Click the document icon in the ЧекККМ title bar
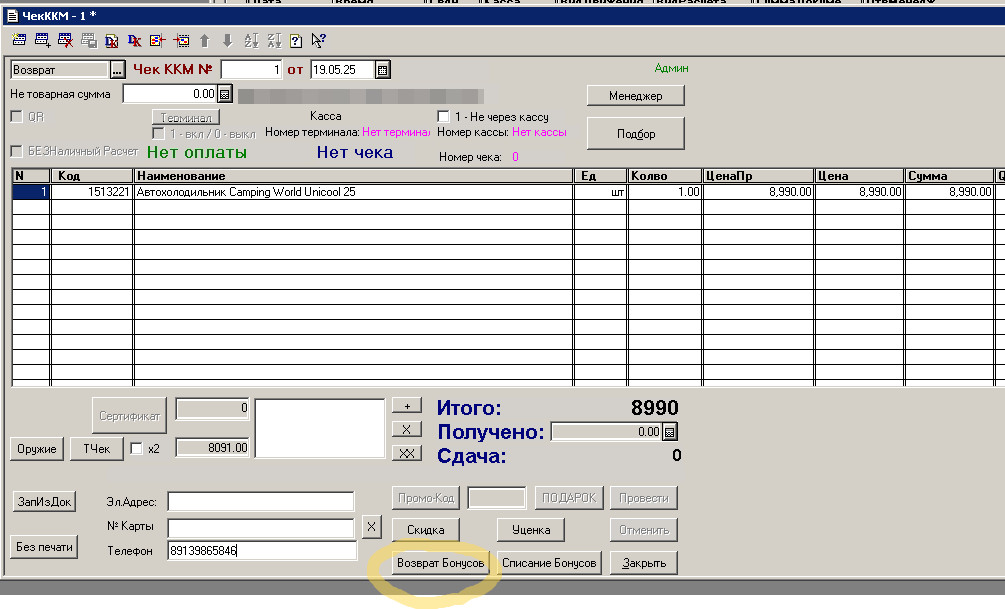 (x=12, y=15)
